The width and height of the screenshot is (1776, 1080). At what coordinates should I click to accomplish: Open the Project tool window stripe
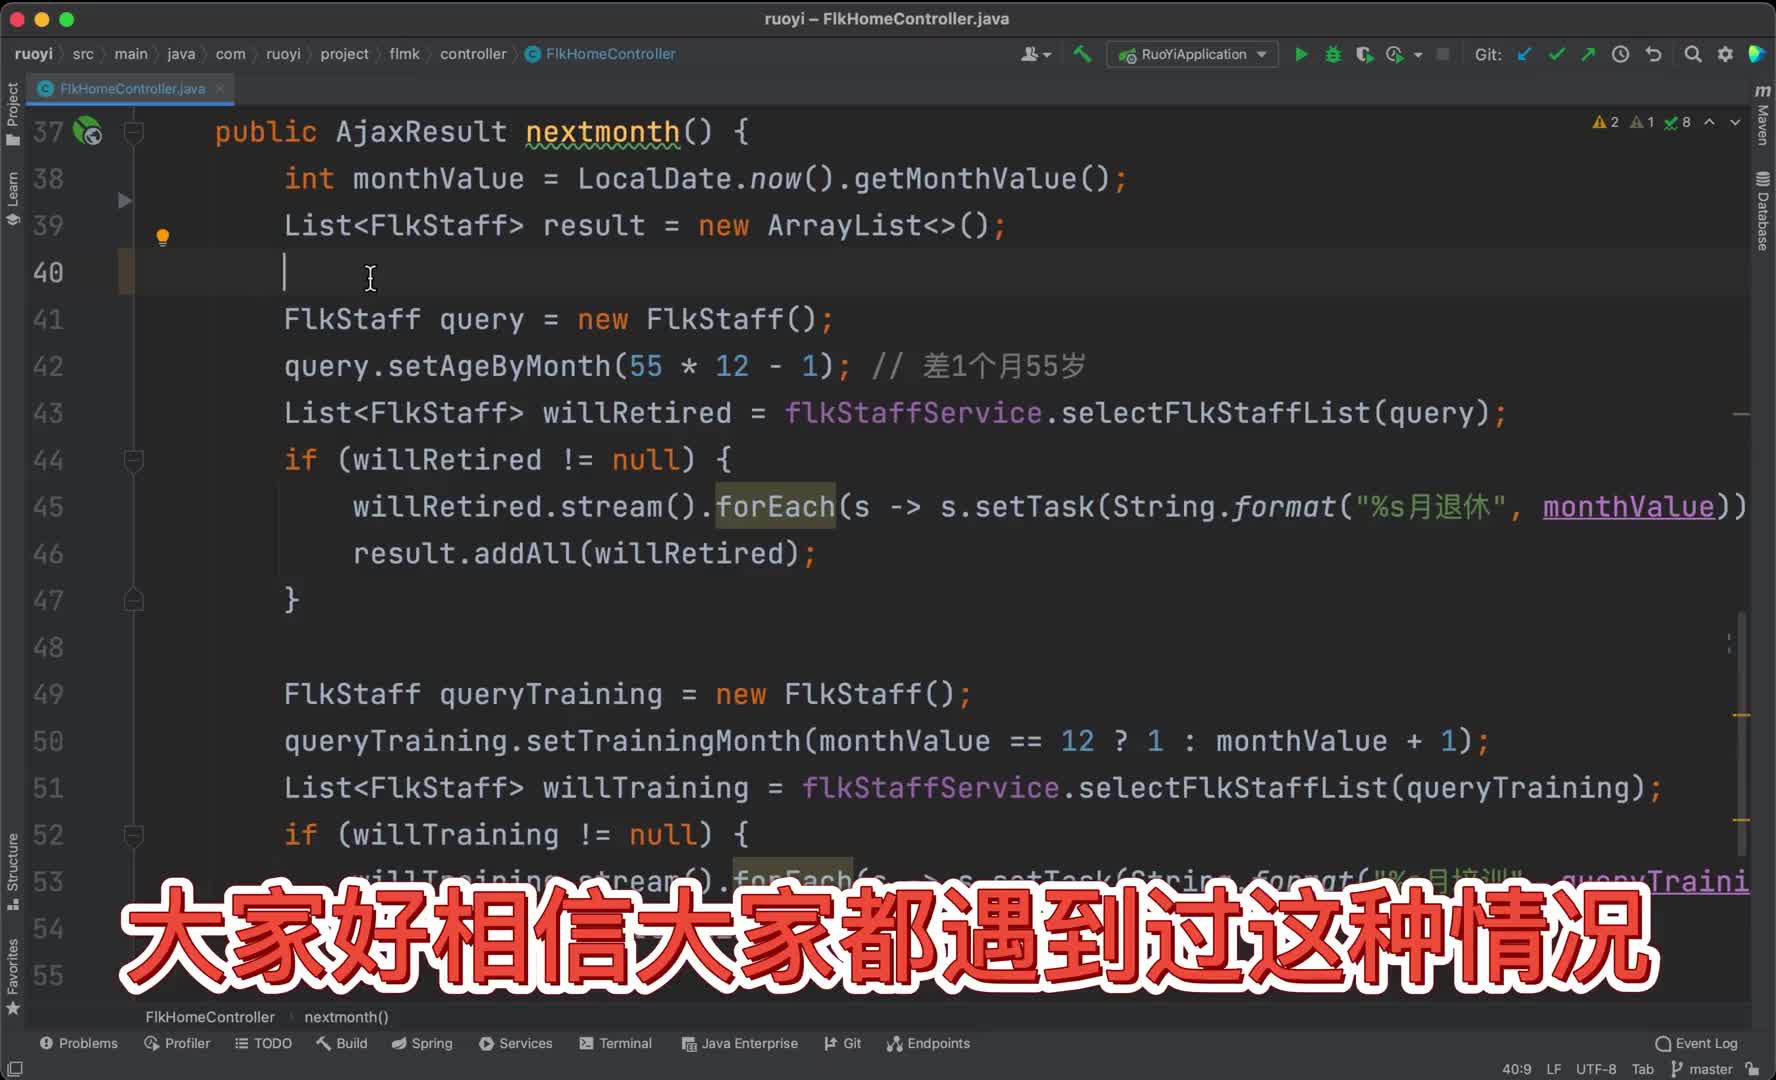(12, 113)
